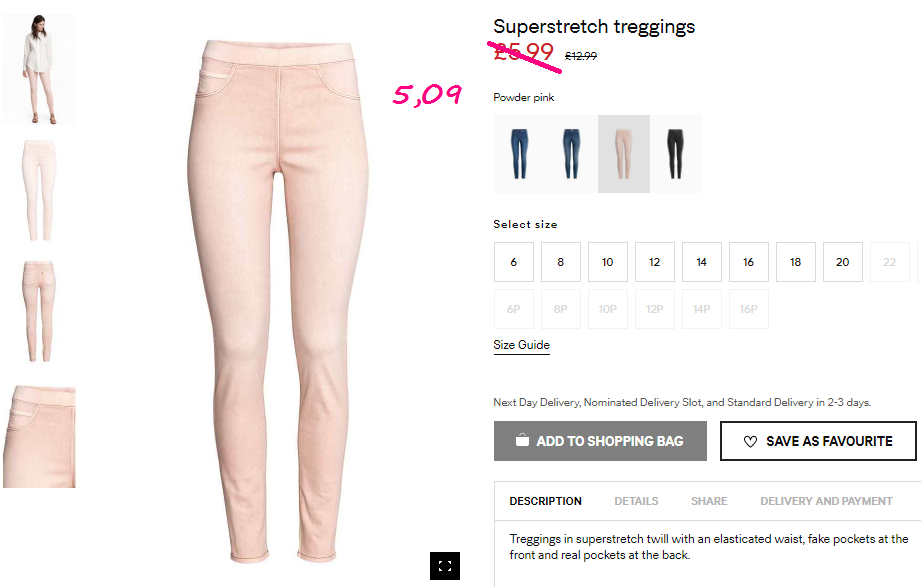This screenshot has height=587, width=921.
Task: Click the shopping bag icon on add button
Action: coord(522,440)
